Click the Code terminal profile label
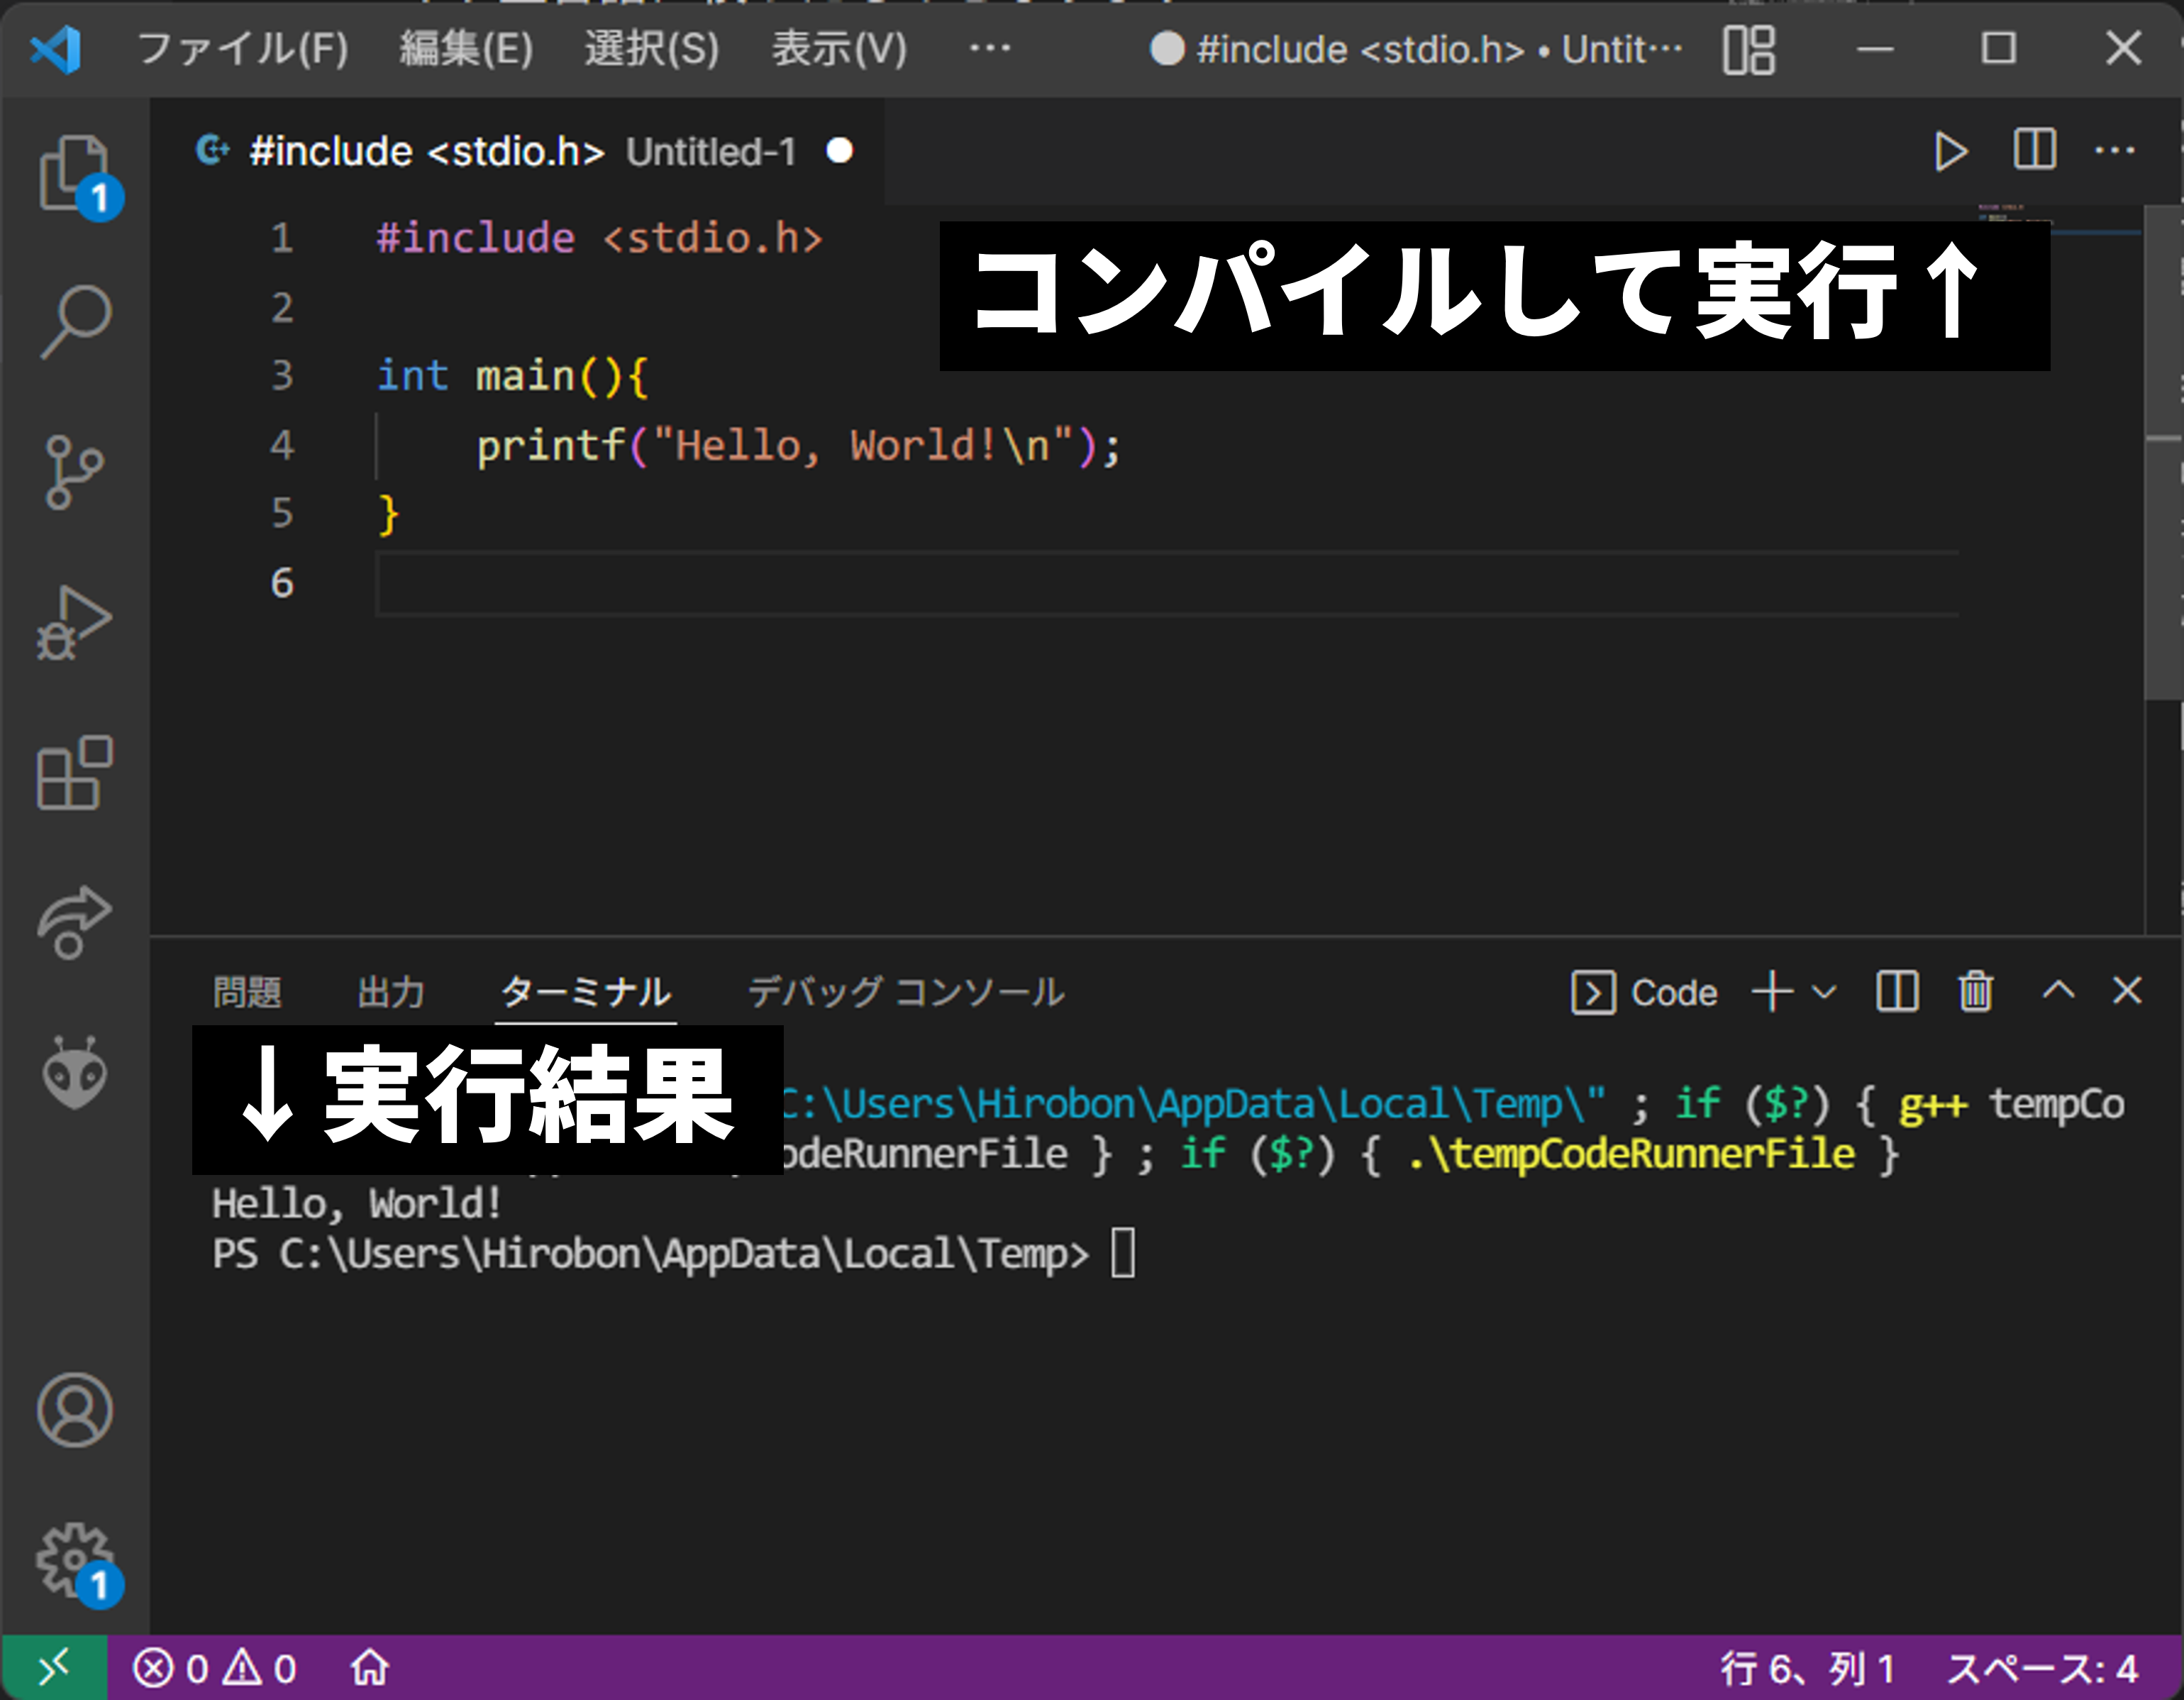This screenshot has width=2184, height=1700. (x=1644, y=992)
